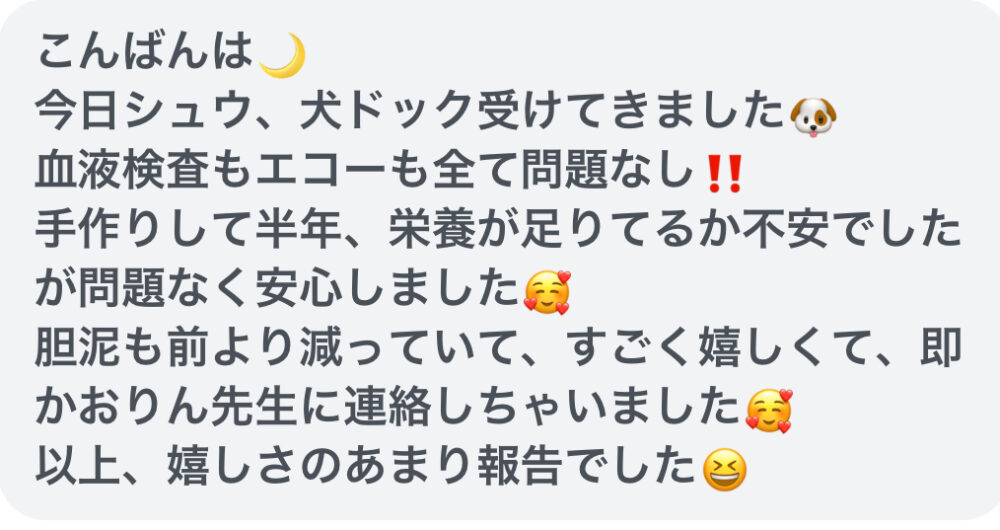Click the phrase 問題なし before the exclamation marks
This screenshot has width=1000, height=530.
click(607, 171)
